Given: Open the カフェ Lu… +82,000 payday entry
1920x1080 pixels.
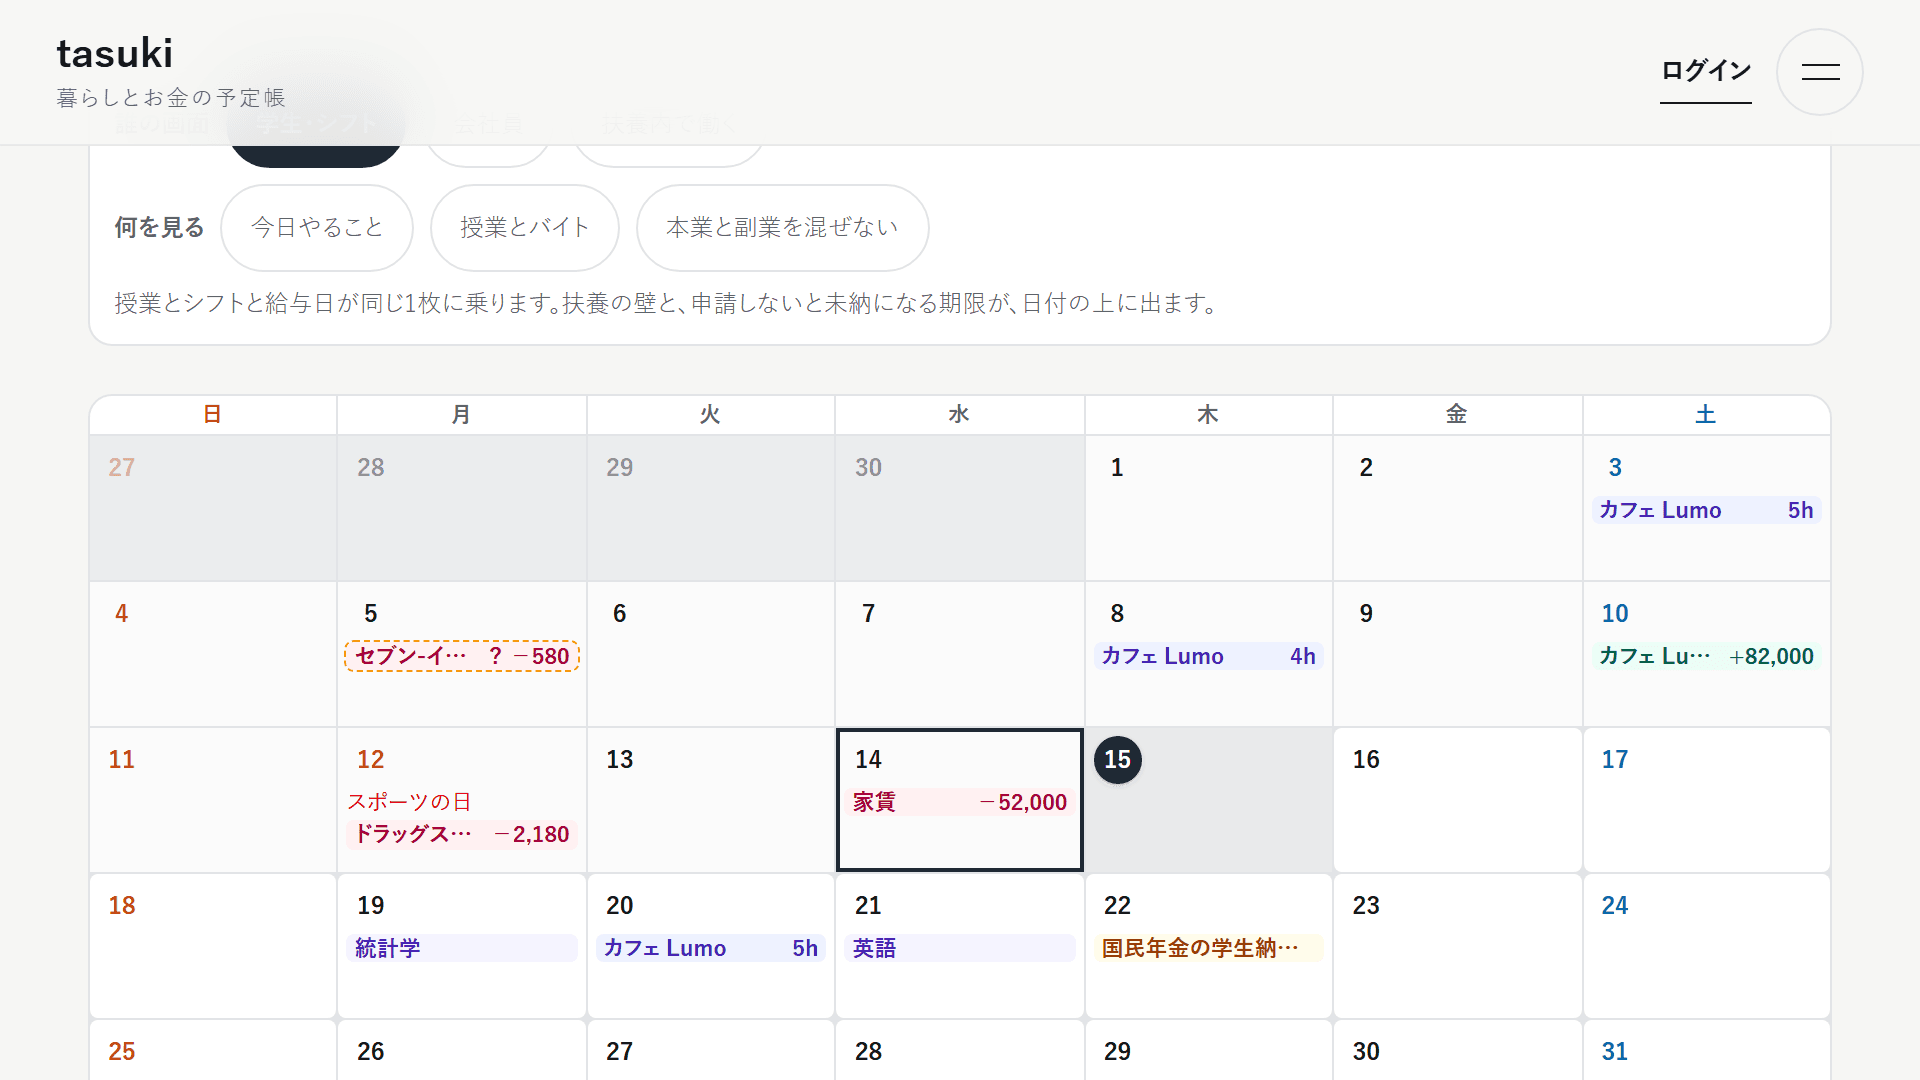Looking at the screenshot, I should (x=1706, y=656).
